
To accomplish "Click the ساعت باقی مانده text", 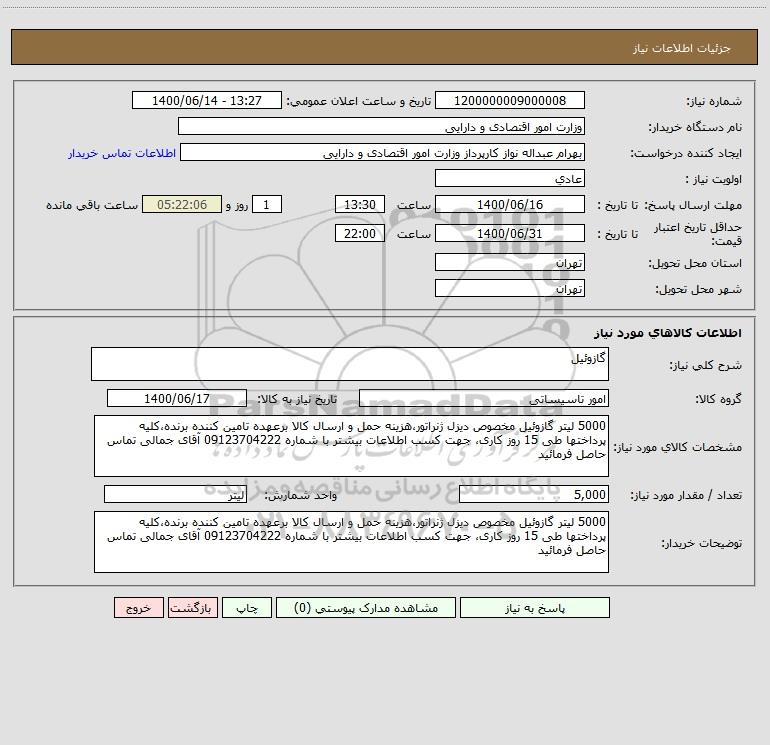I will tap(92, 205).
